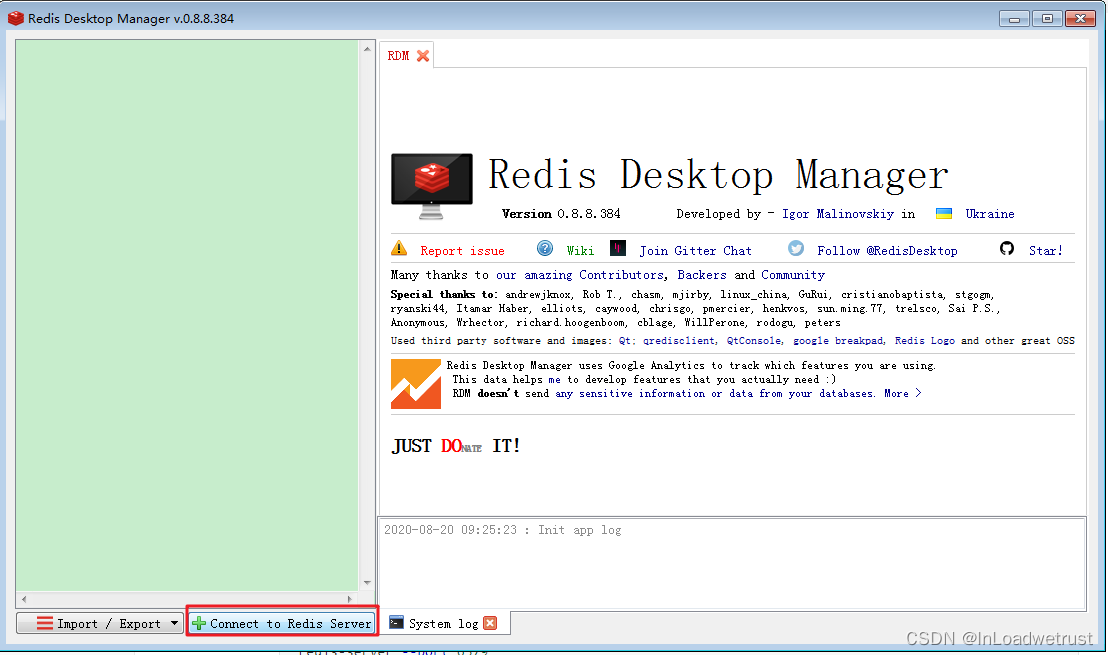
Task: Minimize the Redis Desktop Manager window
Action: tap(1014, 18)
